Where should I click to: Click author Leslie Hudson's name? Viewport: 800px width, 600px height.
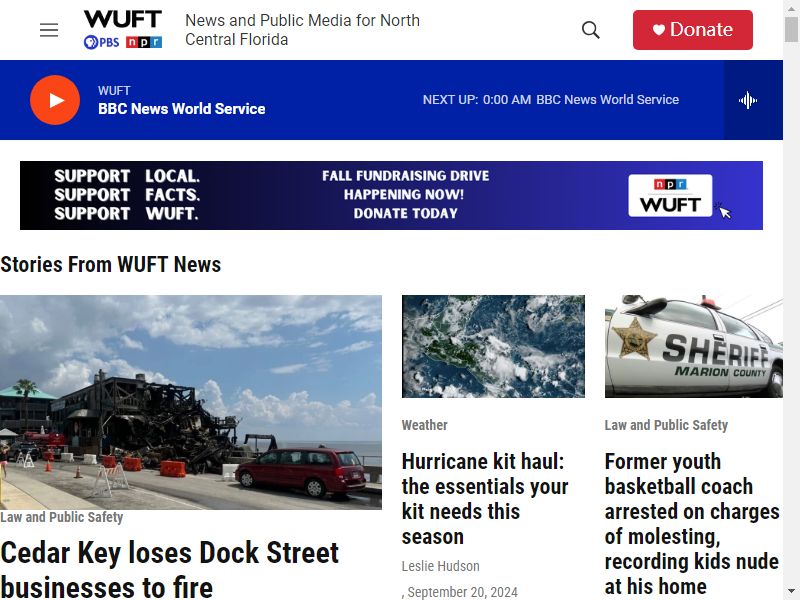(440, 566)
